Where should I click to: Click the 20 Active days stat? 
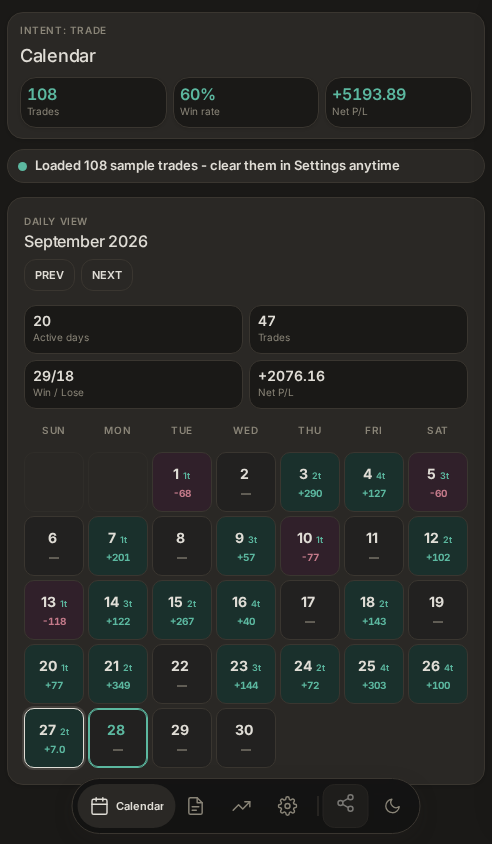pyautogui.click(x=133, y=329)
